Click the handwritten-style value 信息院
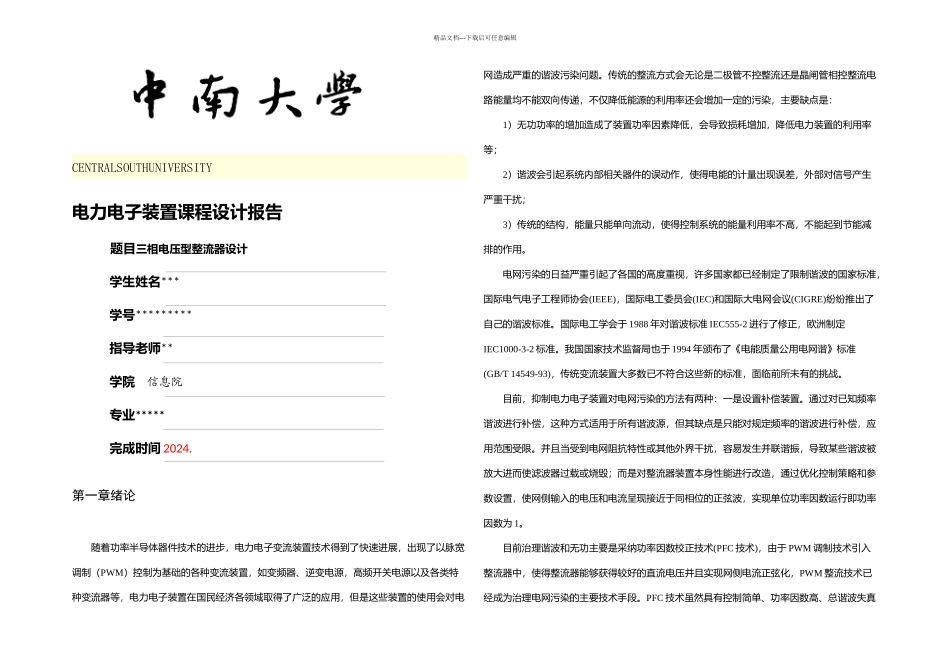The height and width of the screenshot is (672, 950). [x=165, y=382]
